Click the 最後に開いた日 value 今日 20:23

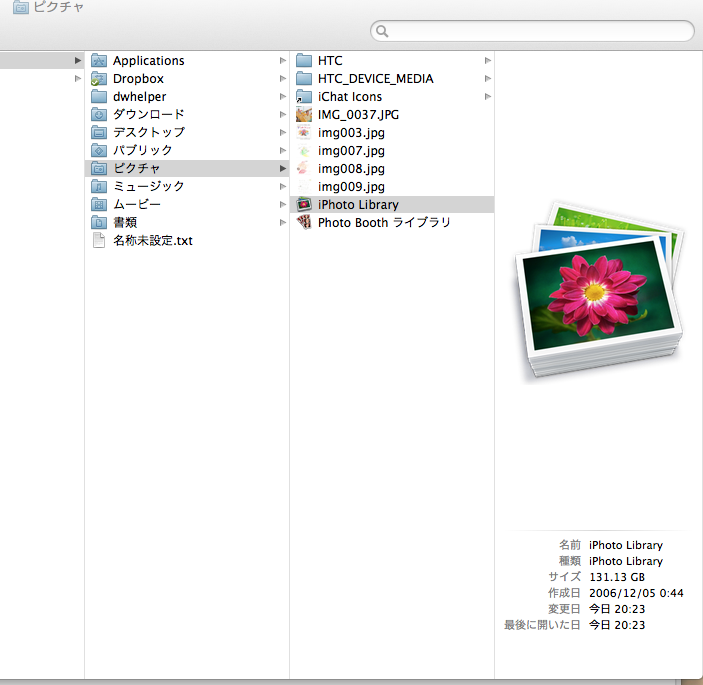coord(617,625)
